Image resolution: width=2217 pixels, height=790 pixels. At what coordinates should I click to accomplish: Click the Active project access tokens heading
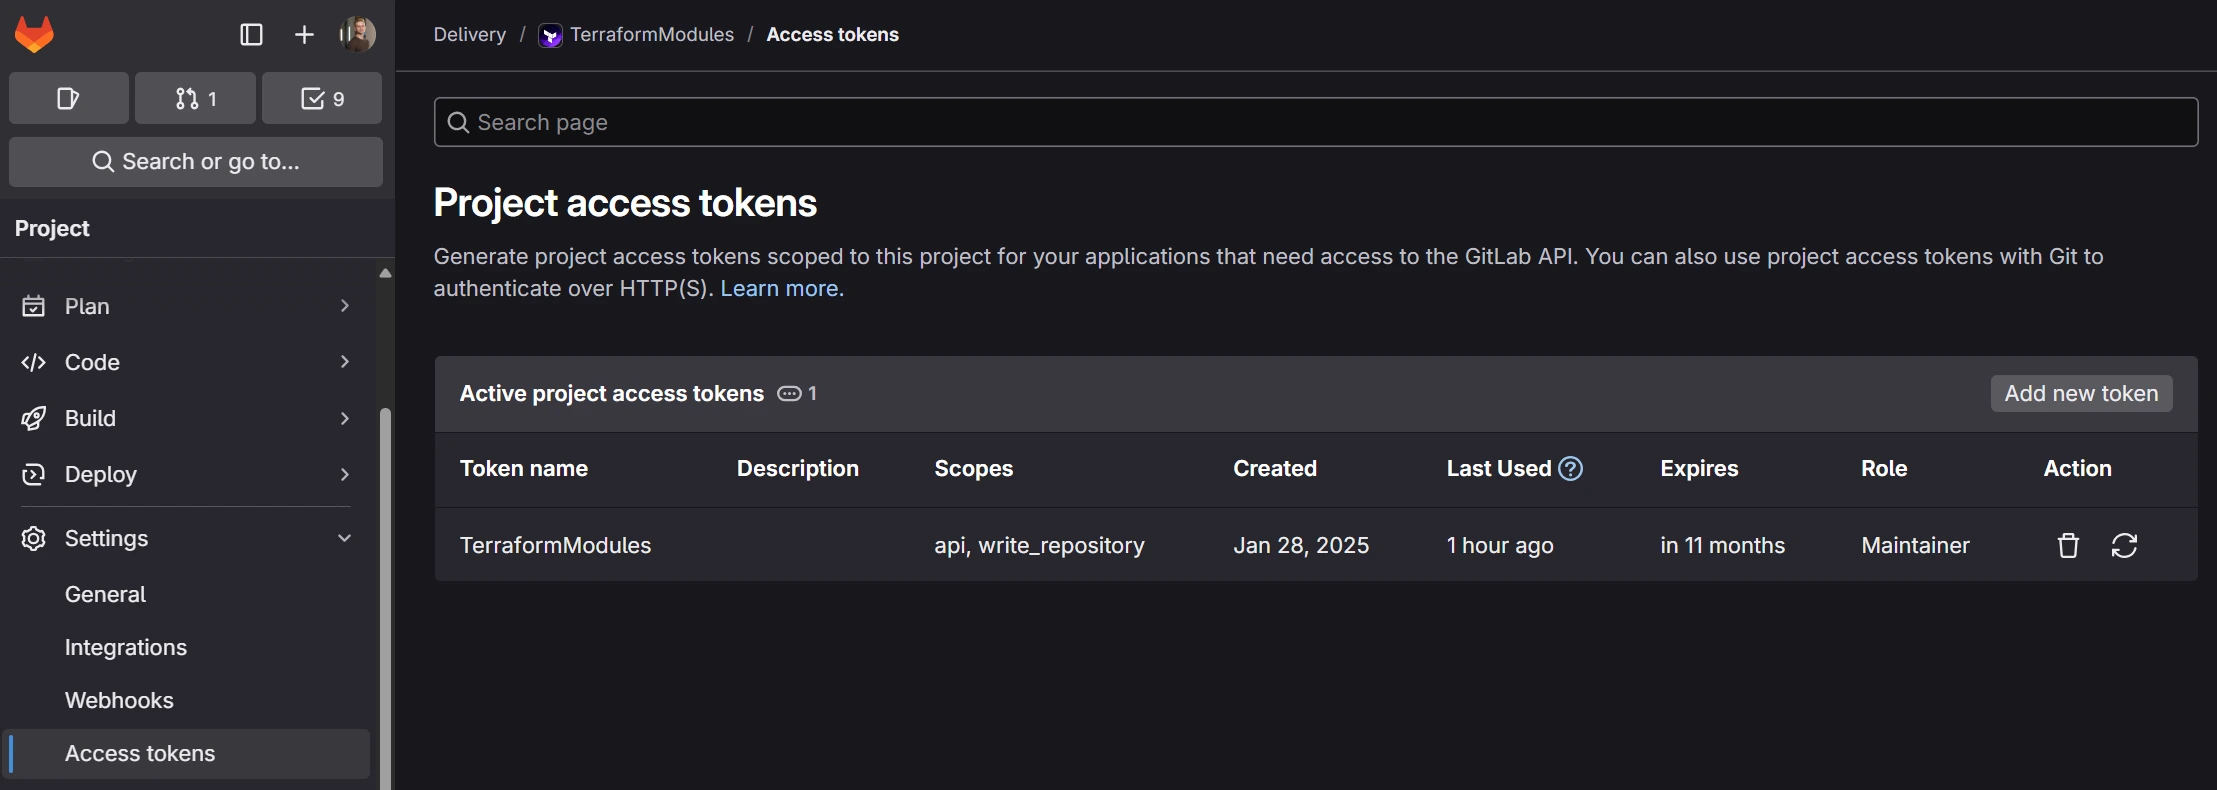pyautogui.click(x=611, y=393)
